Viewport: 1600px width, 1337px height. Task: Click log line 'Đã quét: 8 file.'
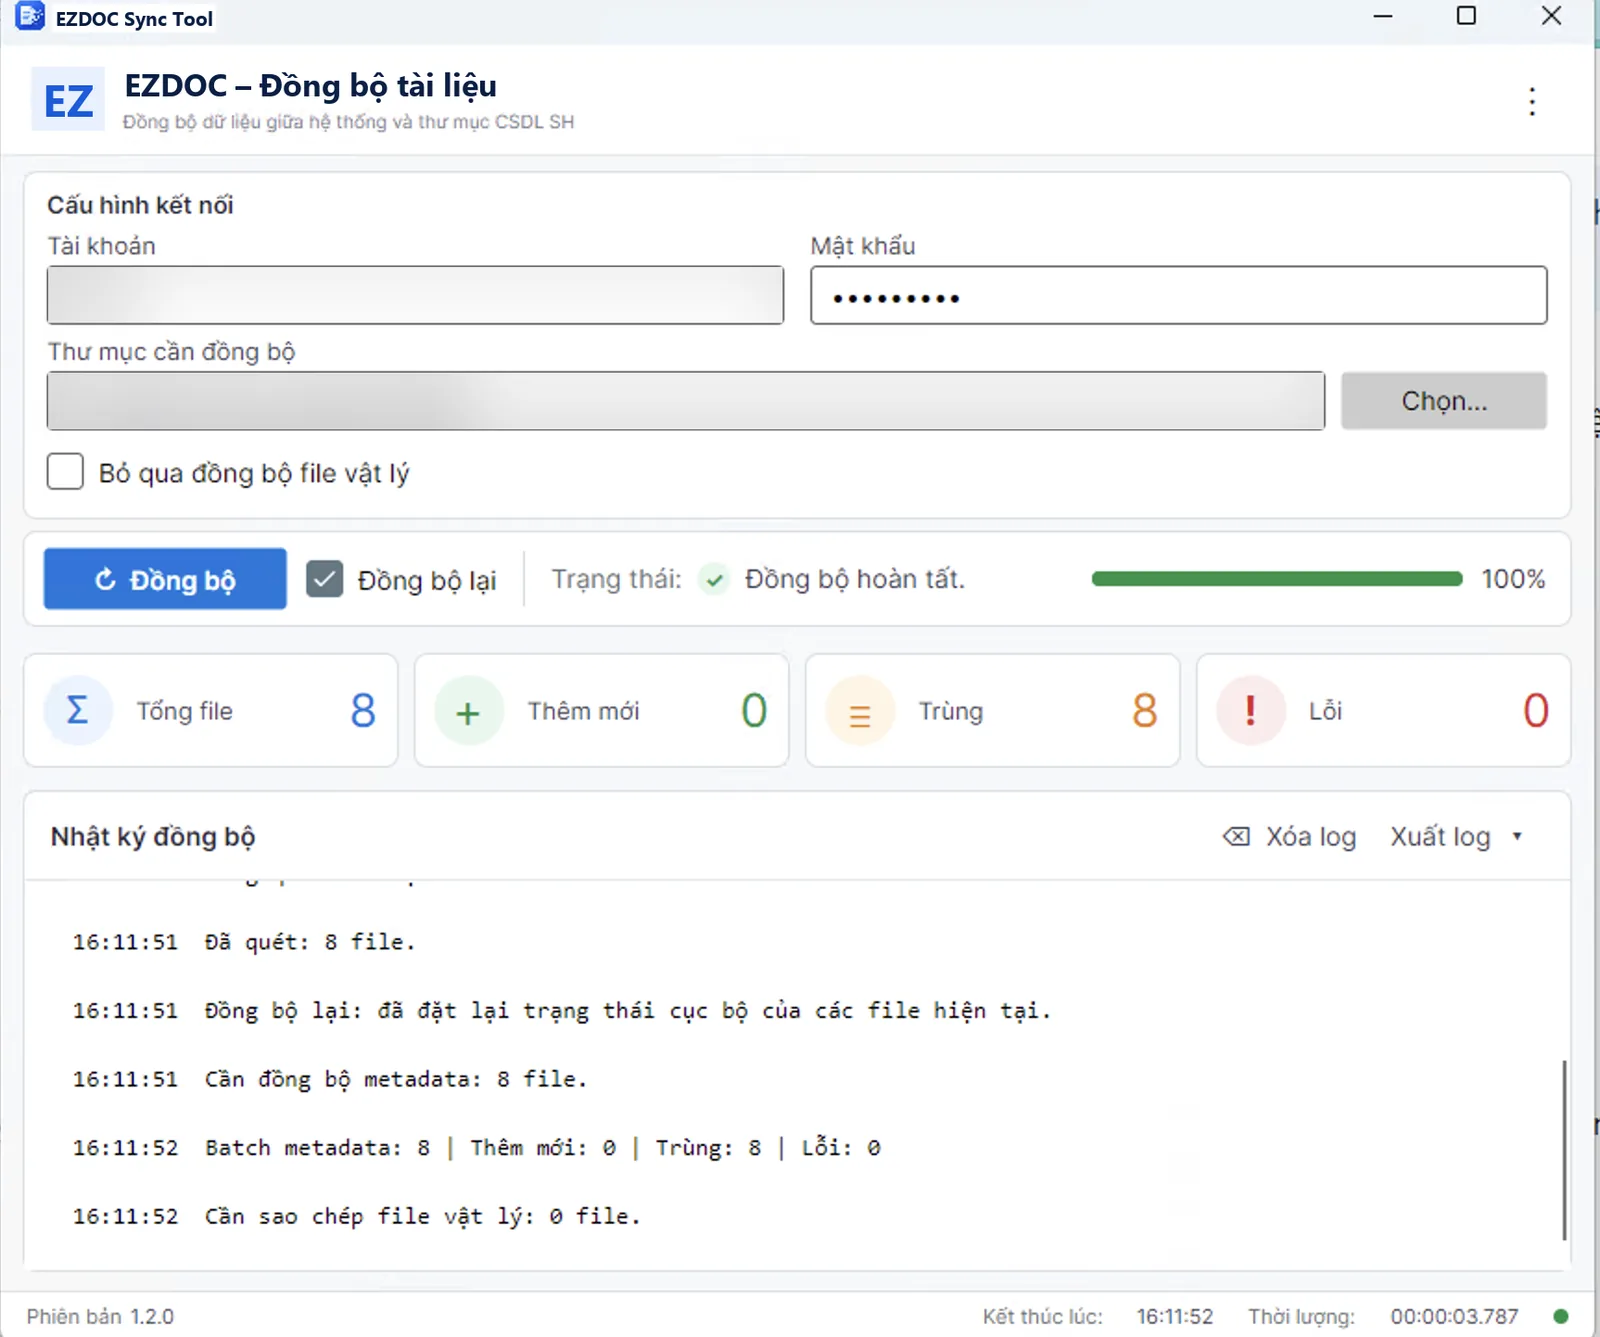point(310,942)
